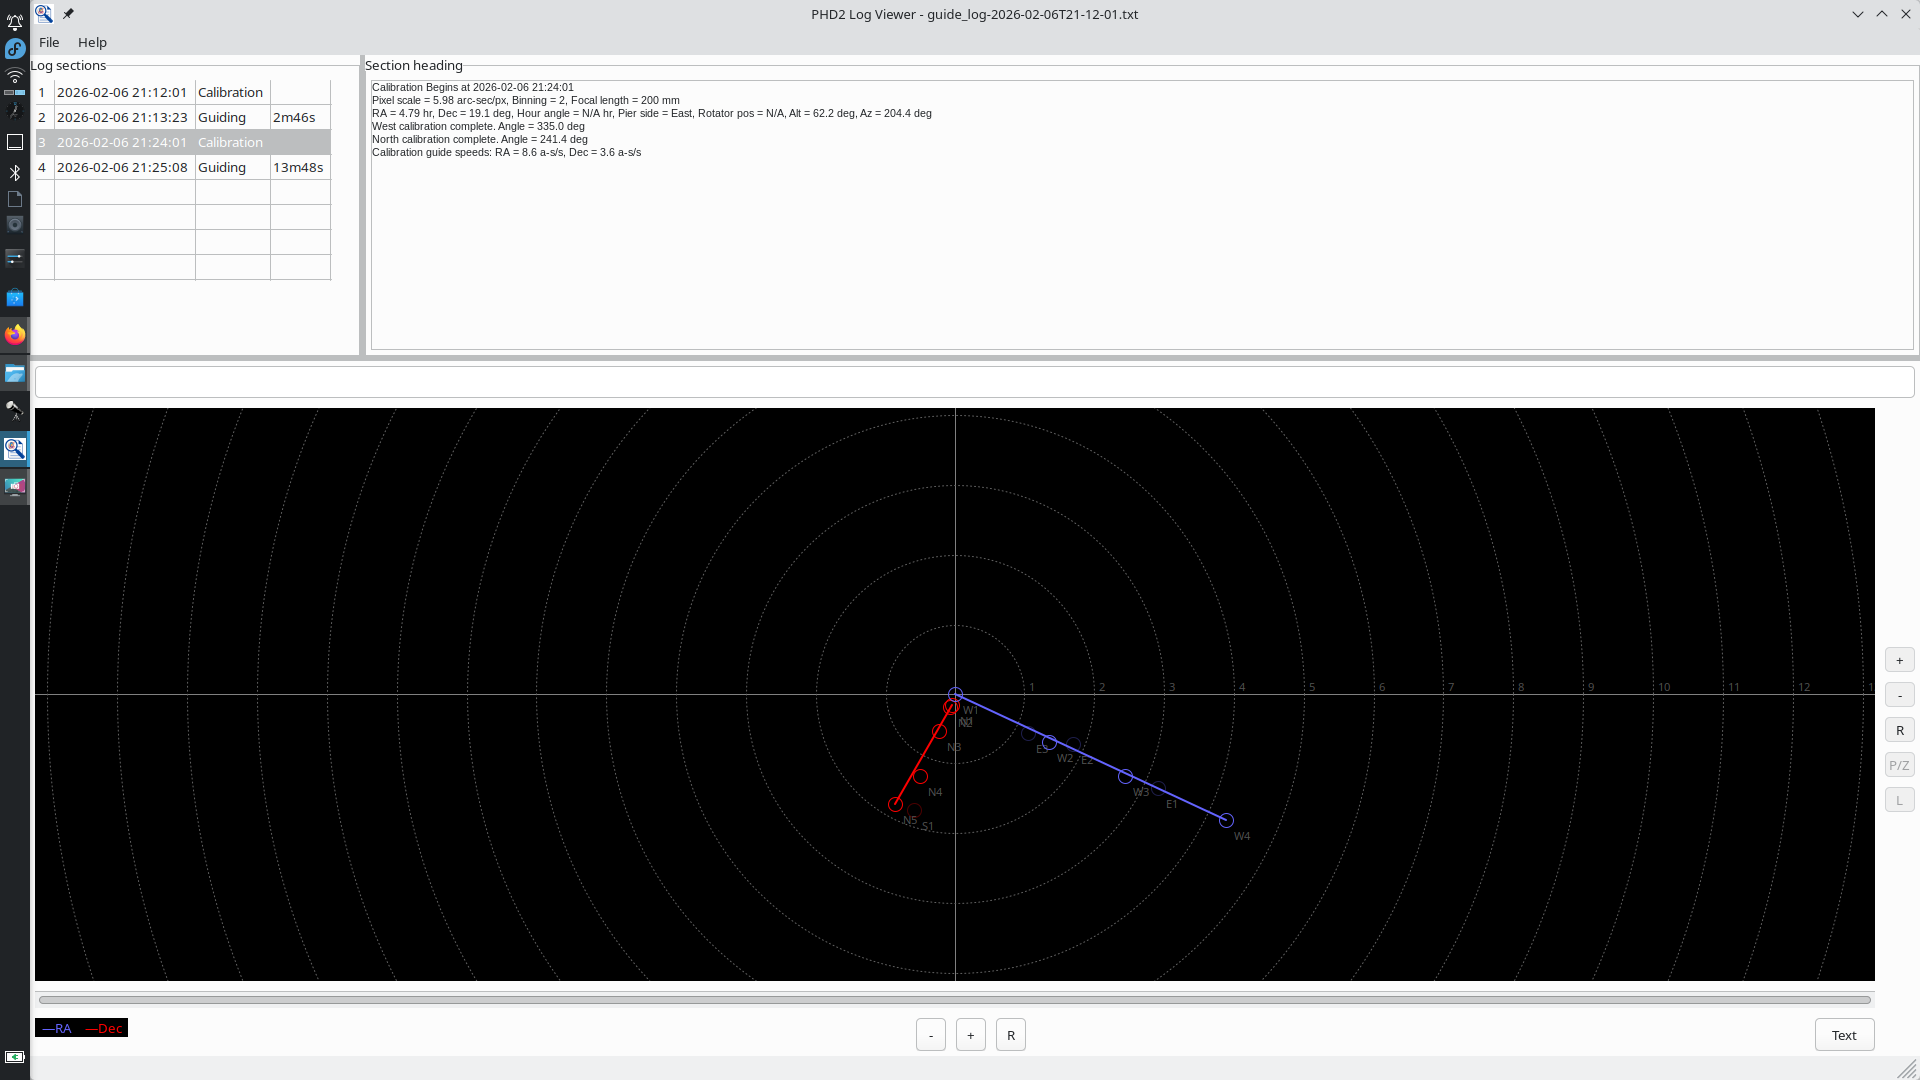
Task: Open the notifications bell icon
Action: click(x=15, y=21)
